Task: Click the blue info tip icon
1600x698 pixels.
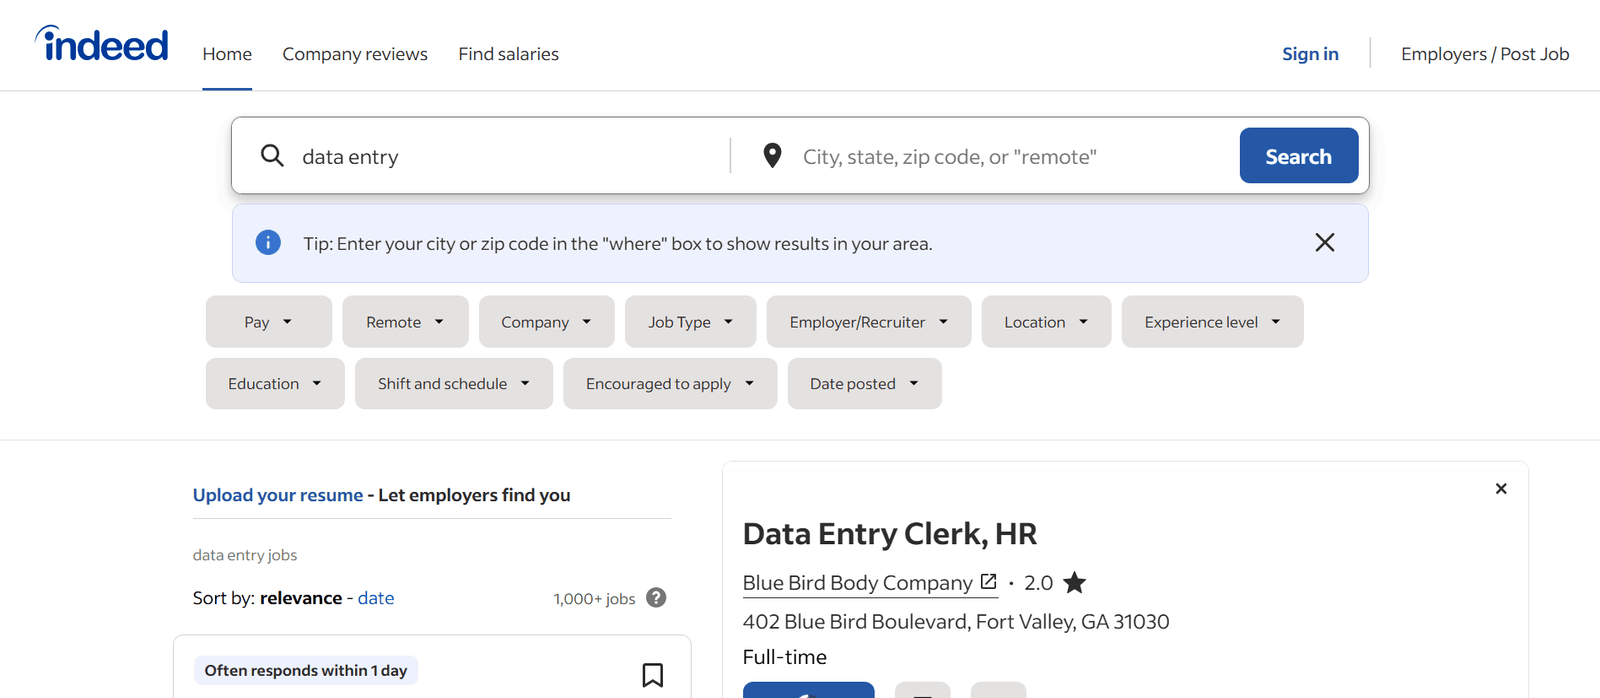Action: coord(268,243)
